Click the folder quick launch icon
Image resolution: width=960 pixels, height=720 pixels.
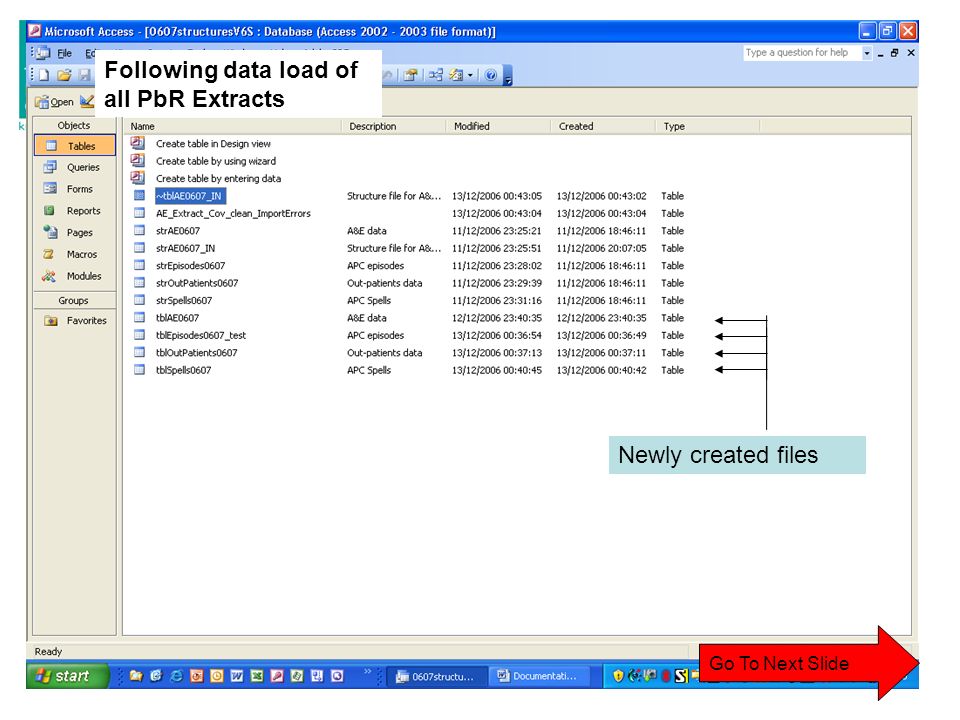(x=136, y=676)
